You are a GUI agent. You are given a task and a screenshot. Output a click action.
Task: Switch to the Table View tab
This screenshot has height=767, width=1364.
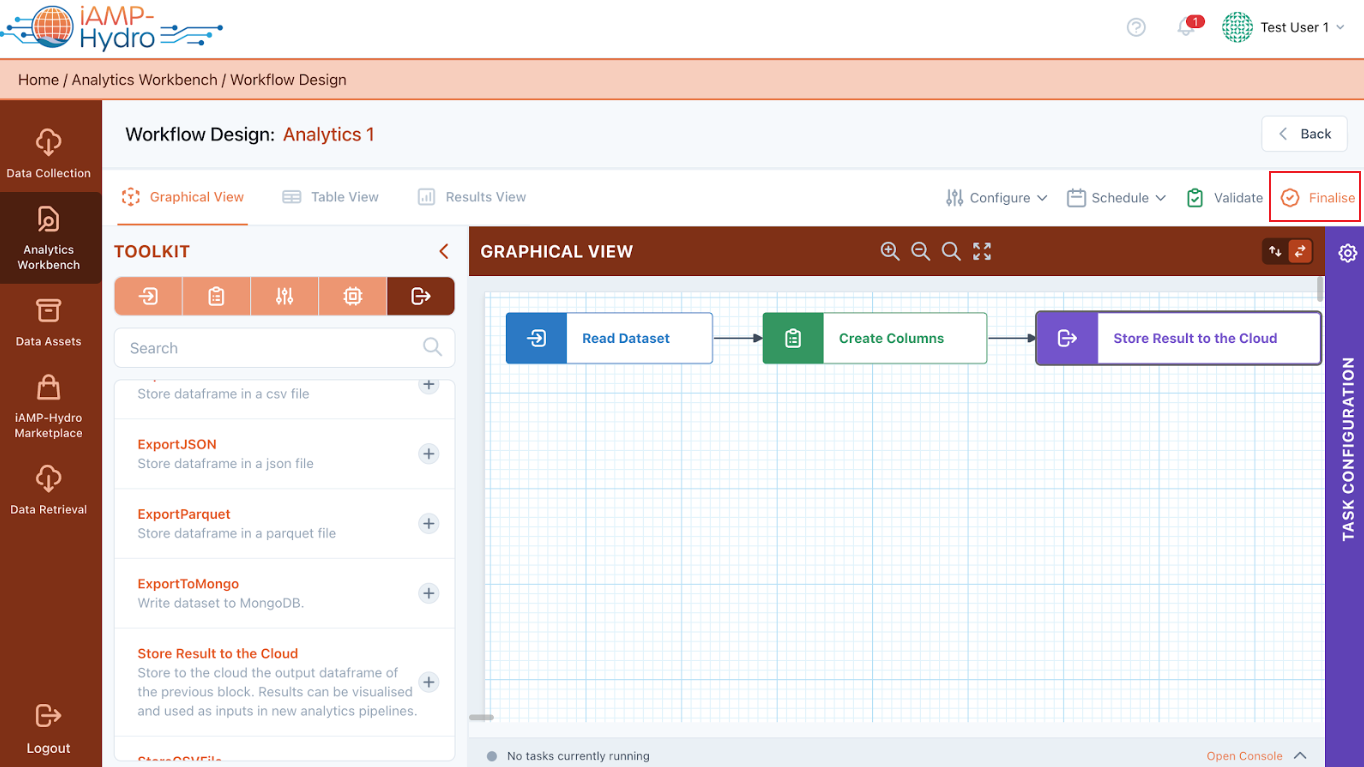(331, 197)
